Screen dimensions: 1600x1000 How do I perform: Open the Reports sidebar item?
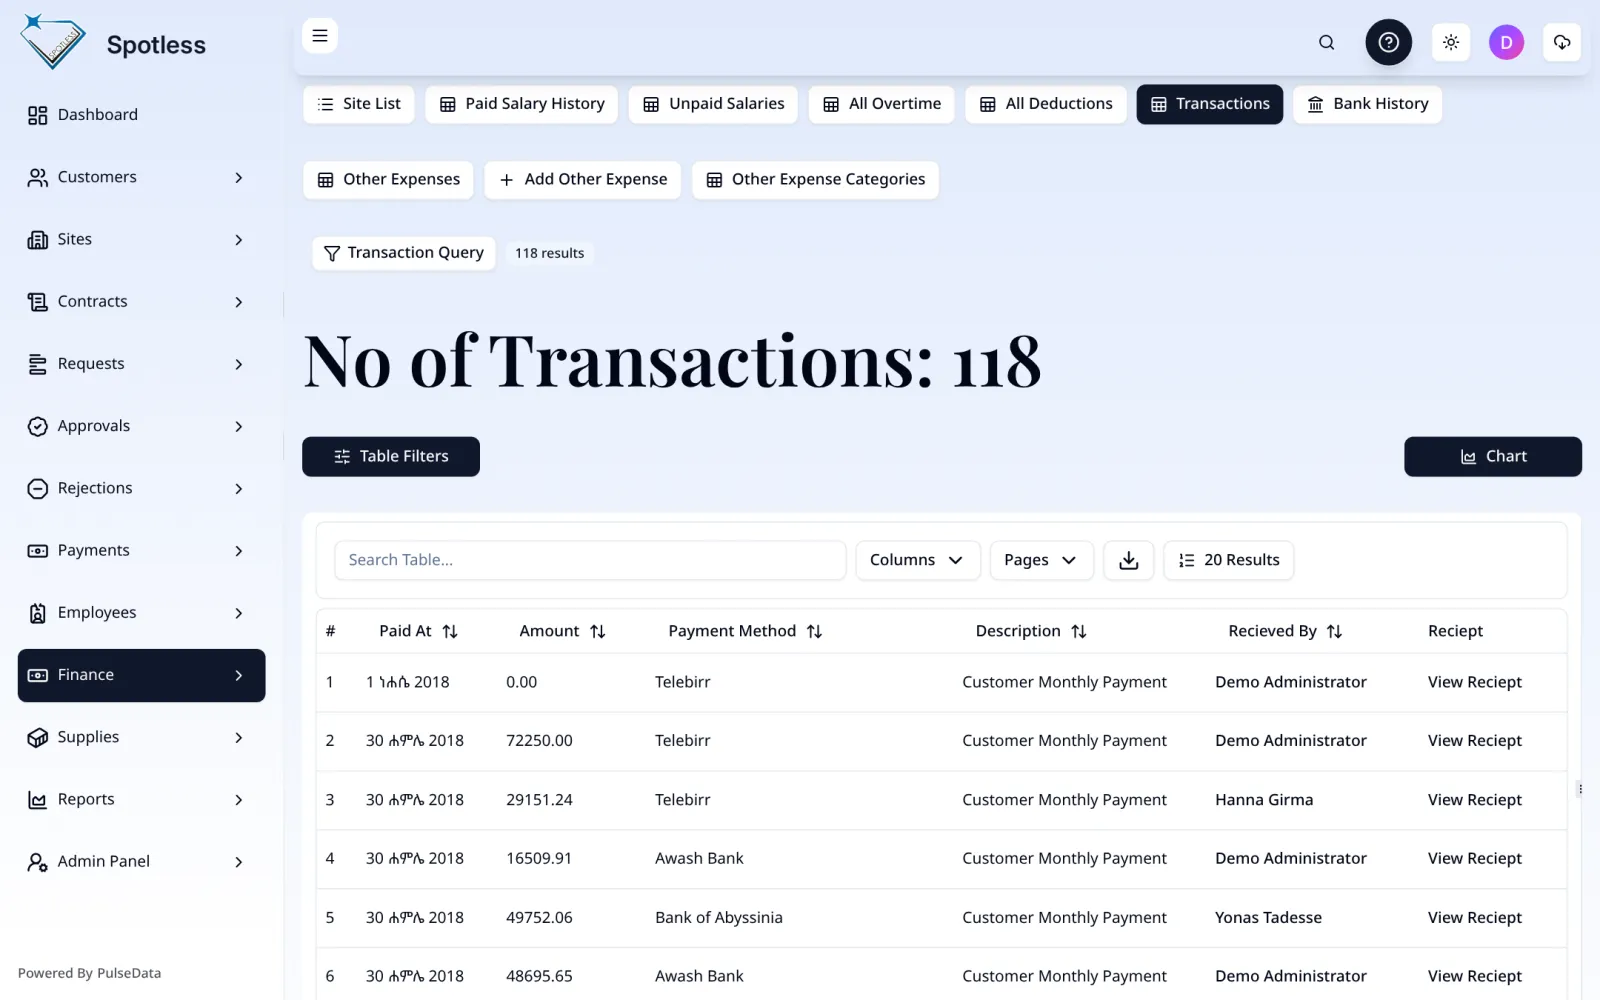(x=141, y=799)
